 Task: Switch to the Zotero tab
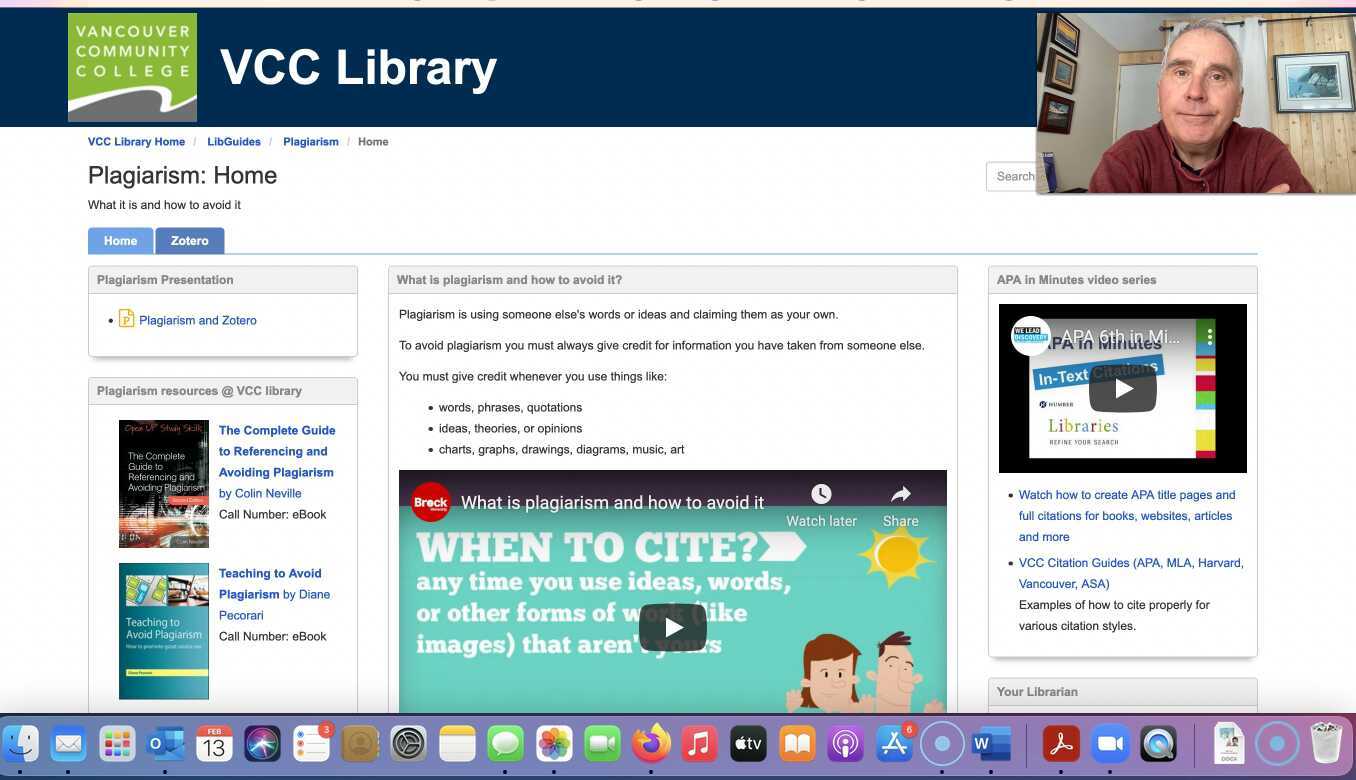(189, 240)
